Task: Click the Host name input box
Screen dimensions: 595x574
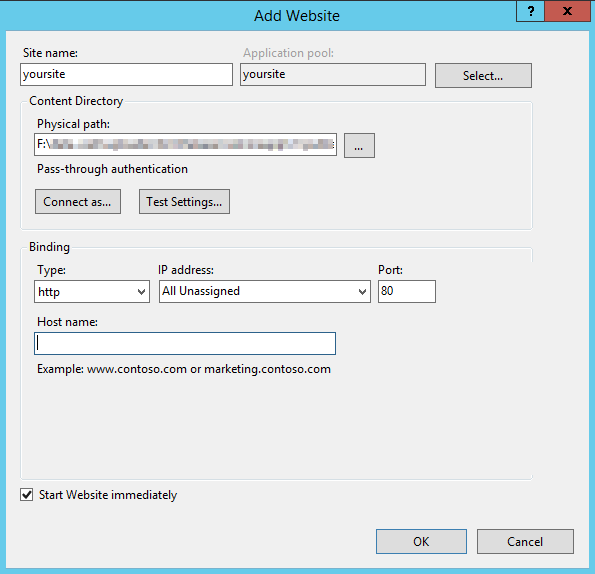Action: tap(185, 343)
